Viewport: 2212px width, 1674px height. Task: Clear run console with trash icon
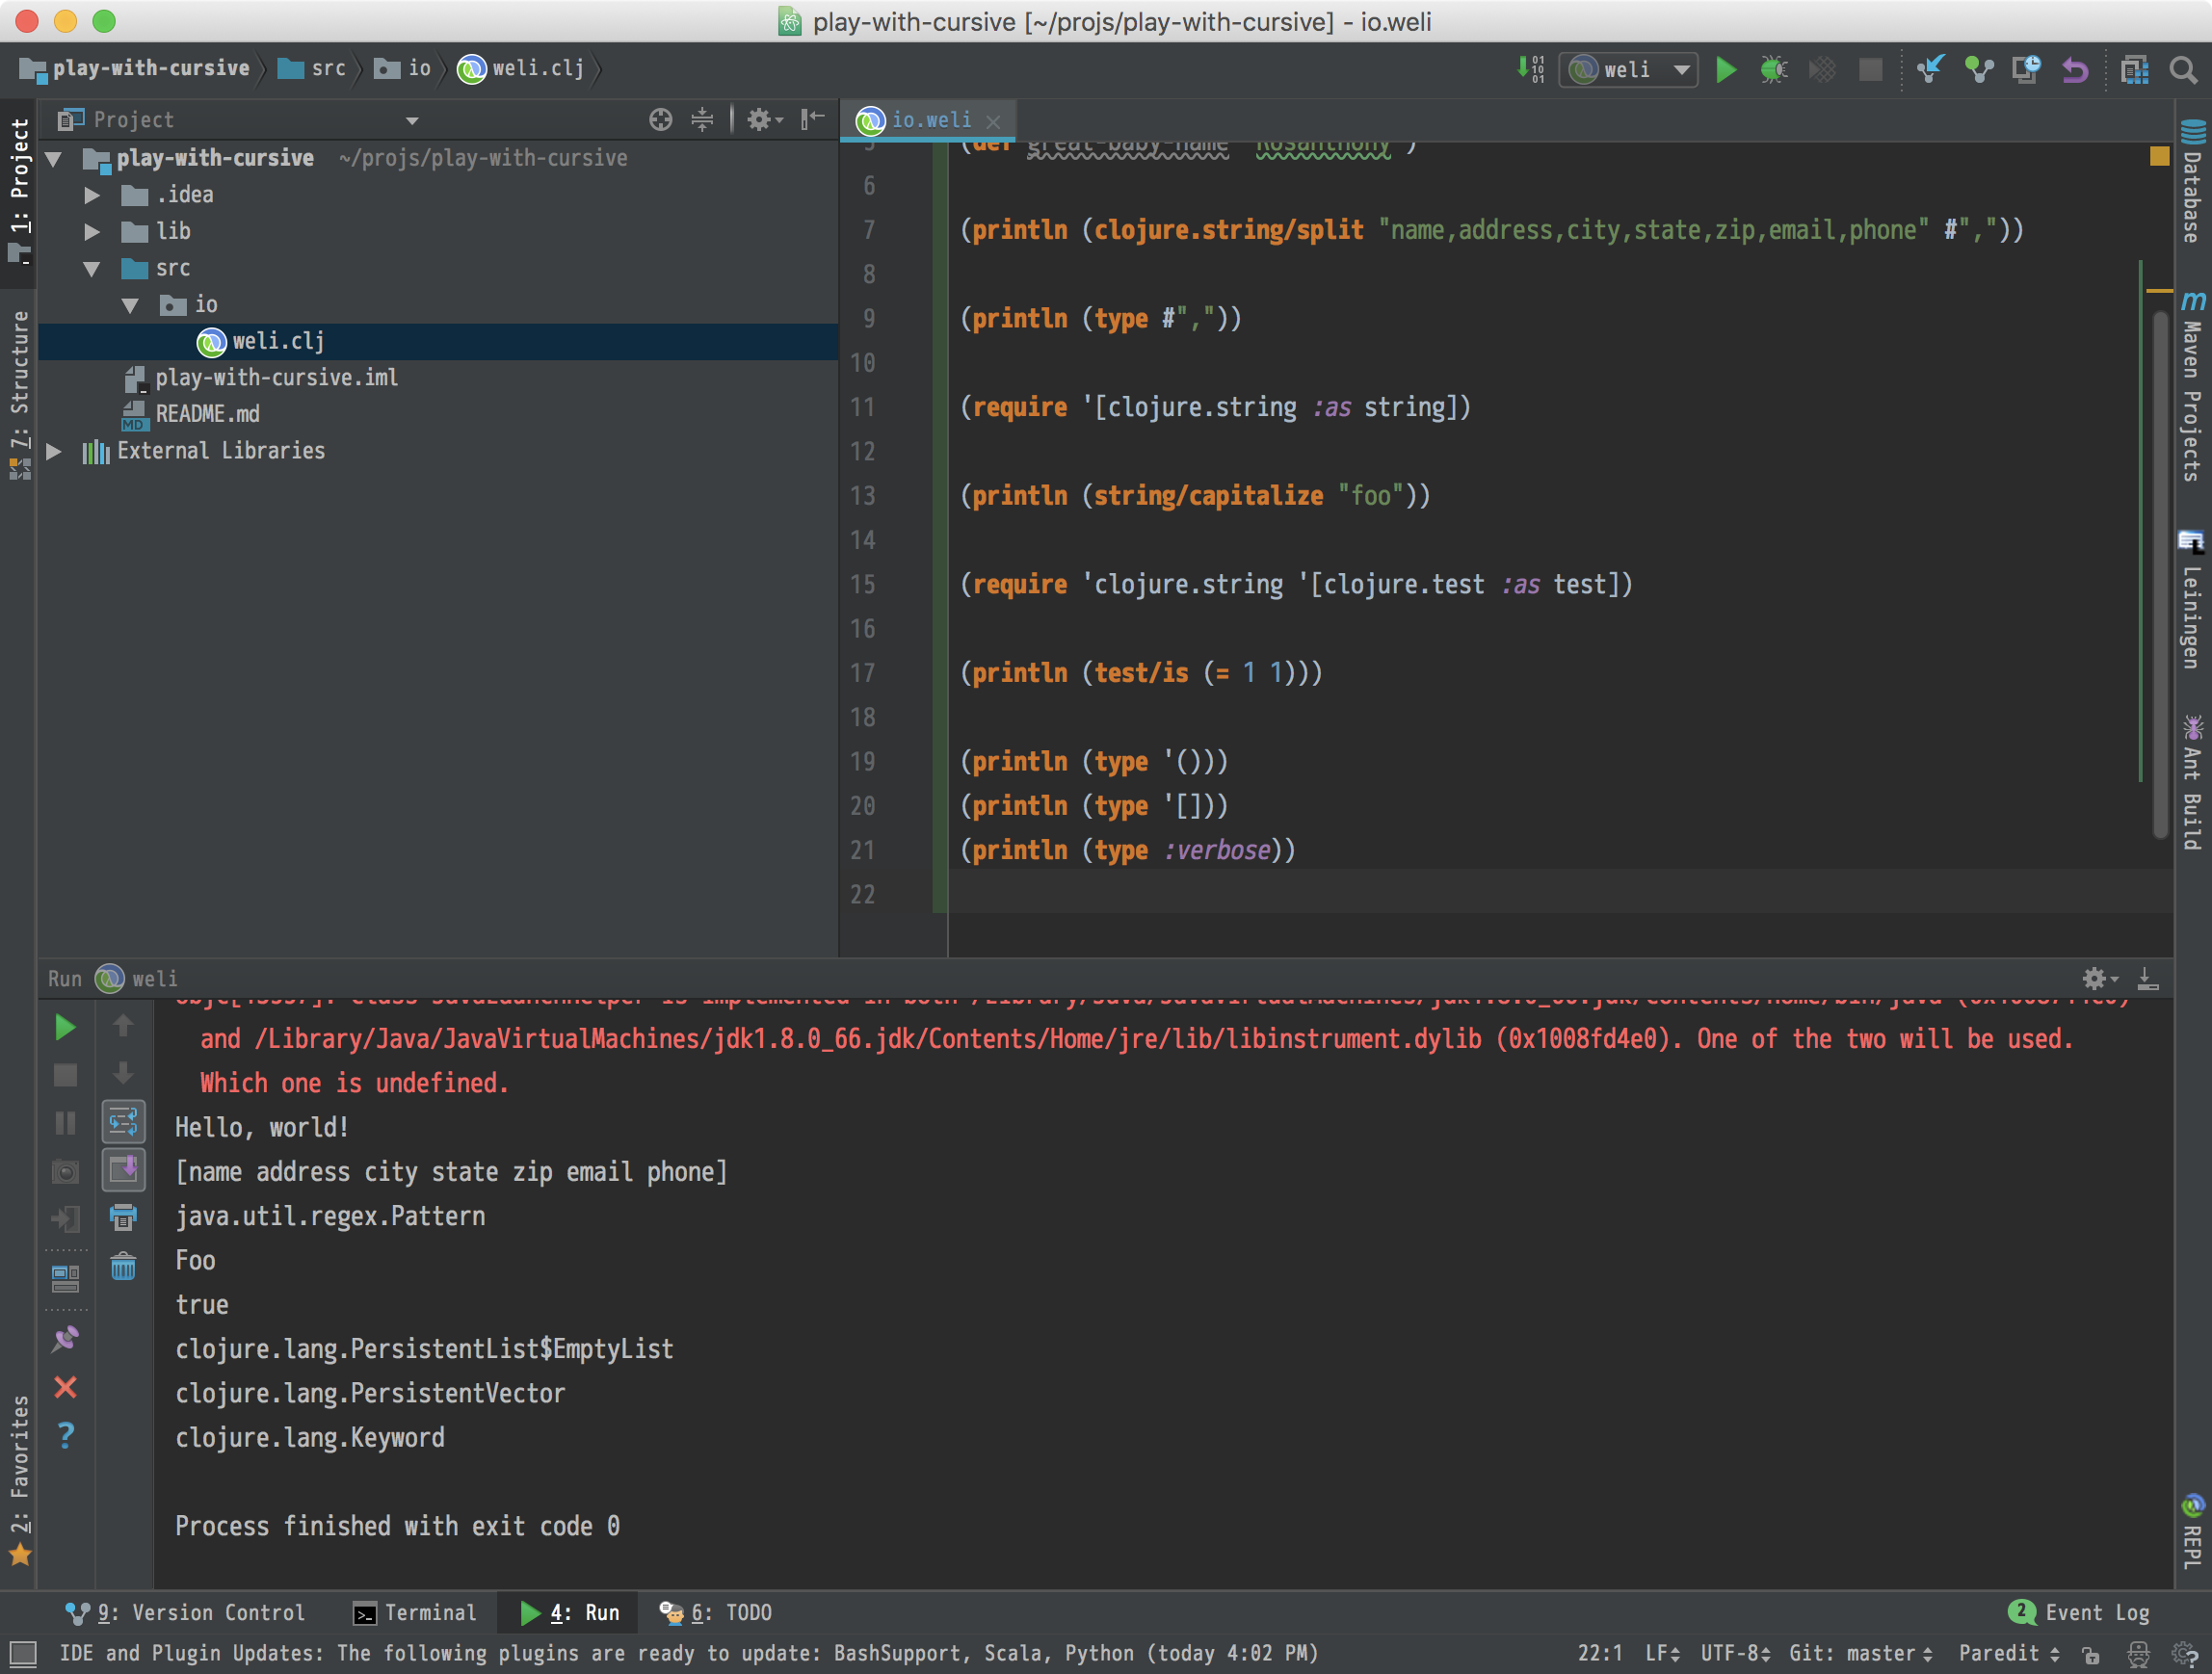(x=123, y=1267)
